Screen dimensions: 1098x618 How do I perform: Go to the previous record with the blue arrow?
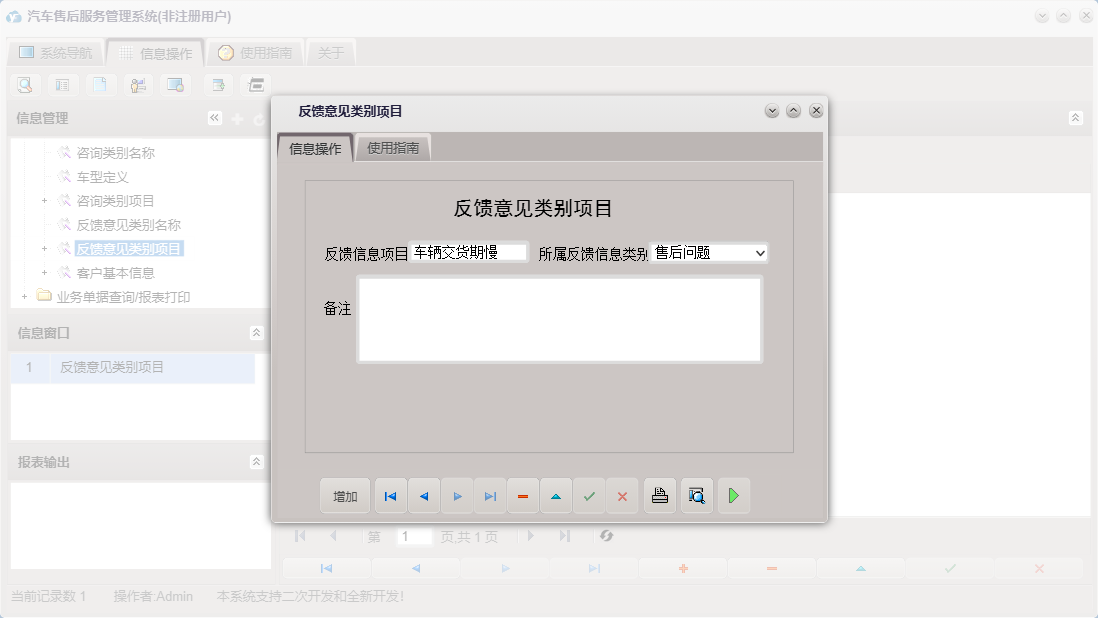click(423, 495)
